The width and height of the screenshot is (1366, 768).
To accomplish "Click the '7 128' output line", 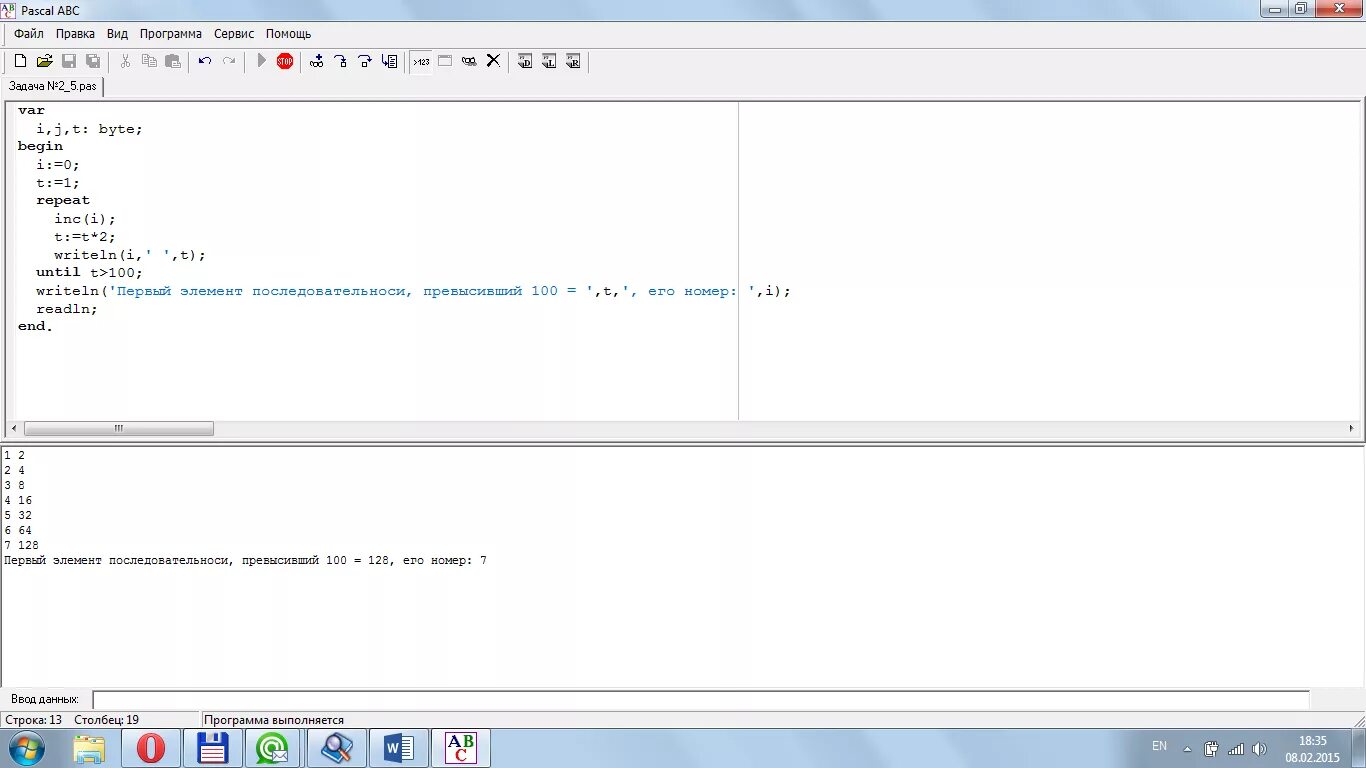I will (21, 545).
